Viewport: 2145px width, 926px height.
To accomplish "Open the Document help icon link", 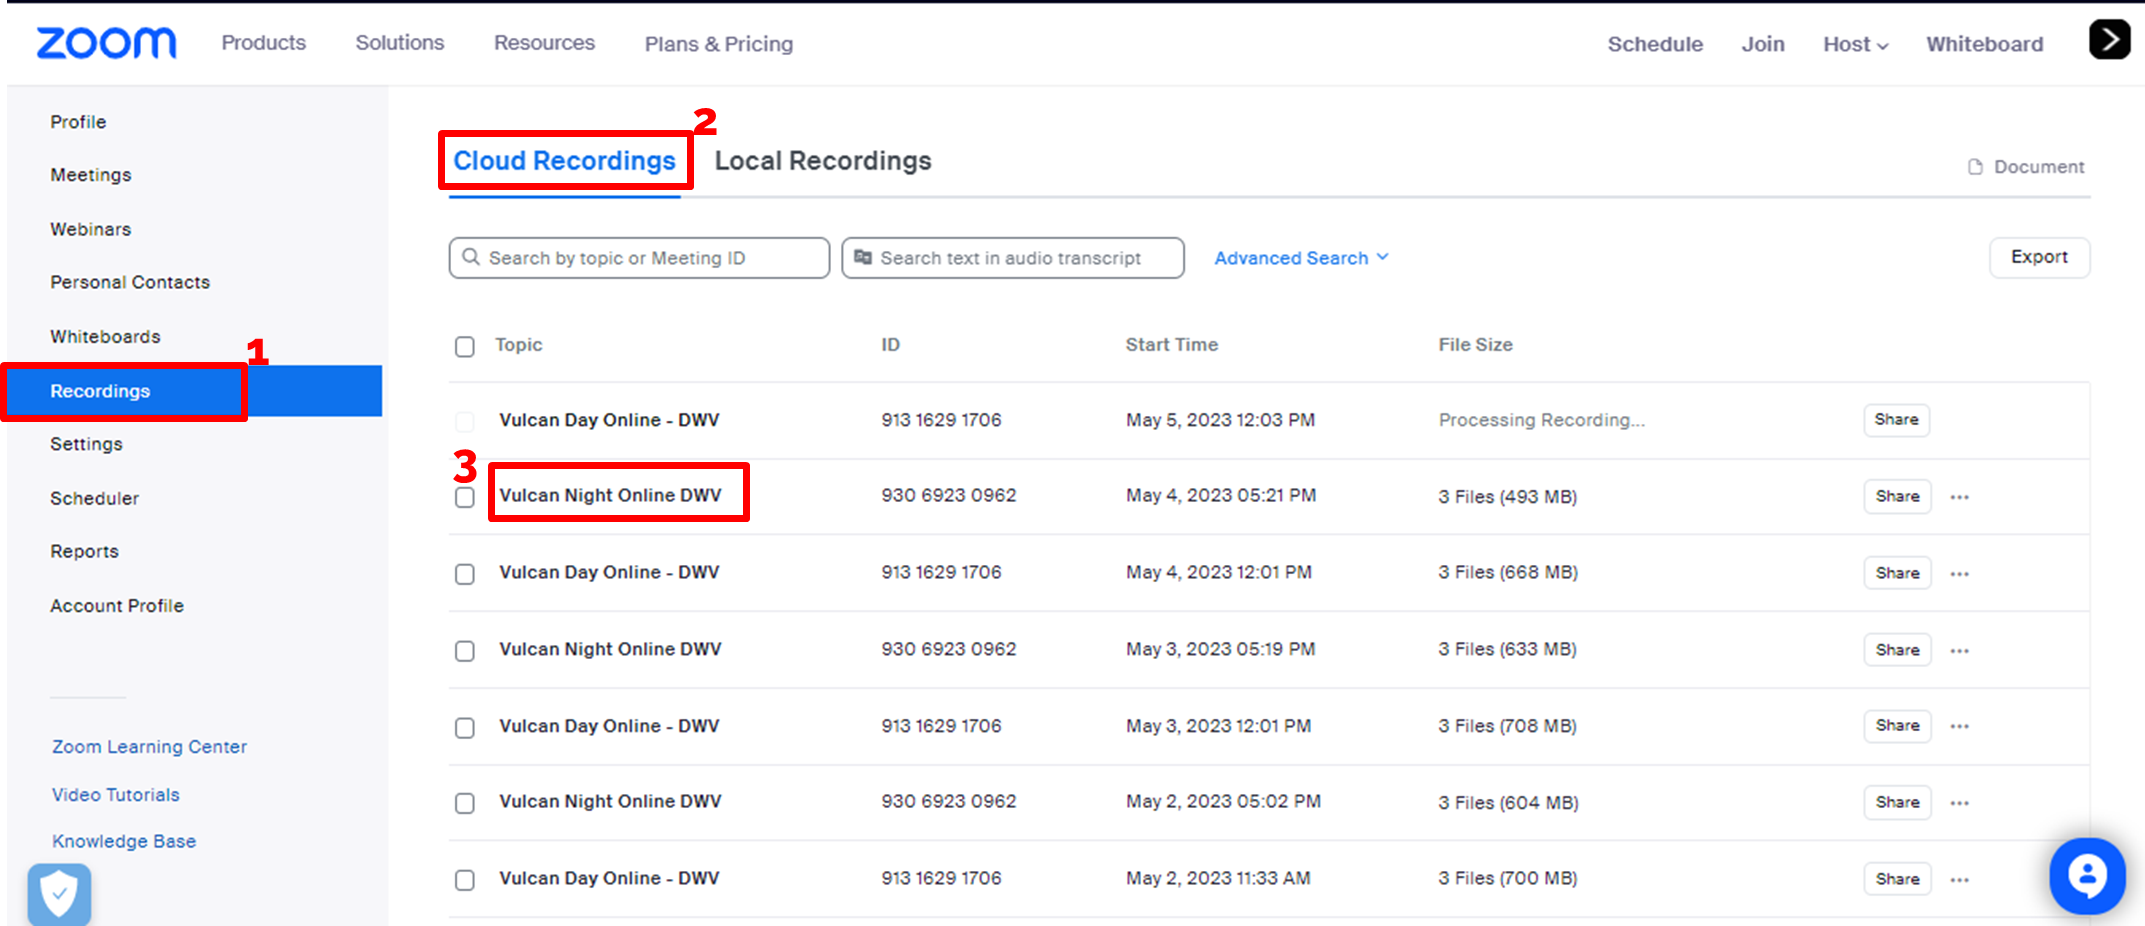I will tap(2026, 167).
